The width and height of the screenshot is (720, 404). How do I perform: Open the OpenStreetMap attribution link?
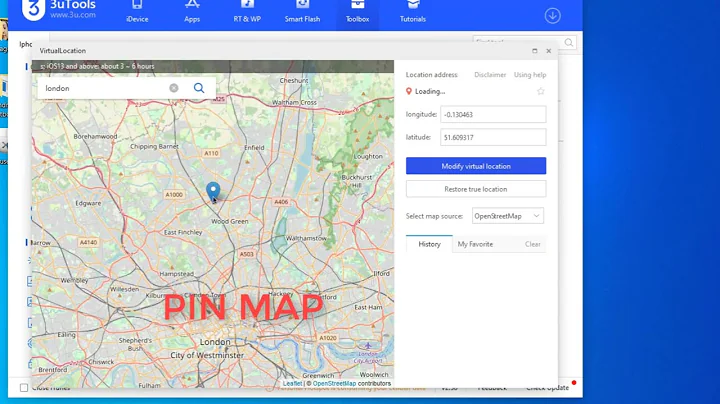pyautogui.click(x=334, y=383)
